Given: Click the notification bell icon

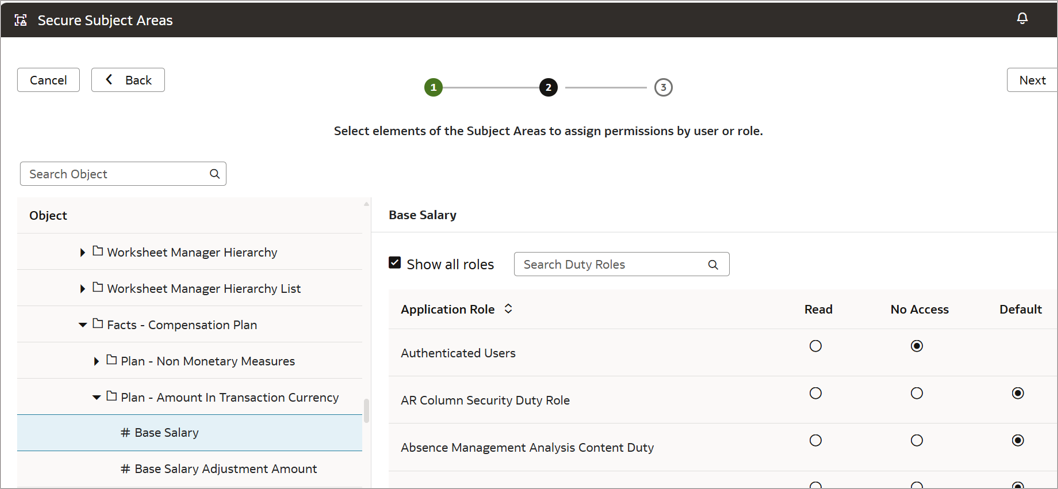Looking at the screenshot, I should 1022,19.
